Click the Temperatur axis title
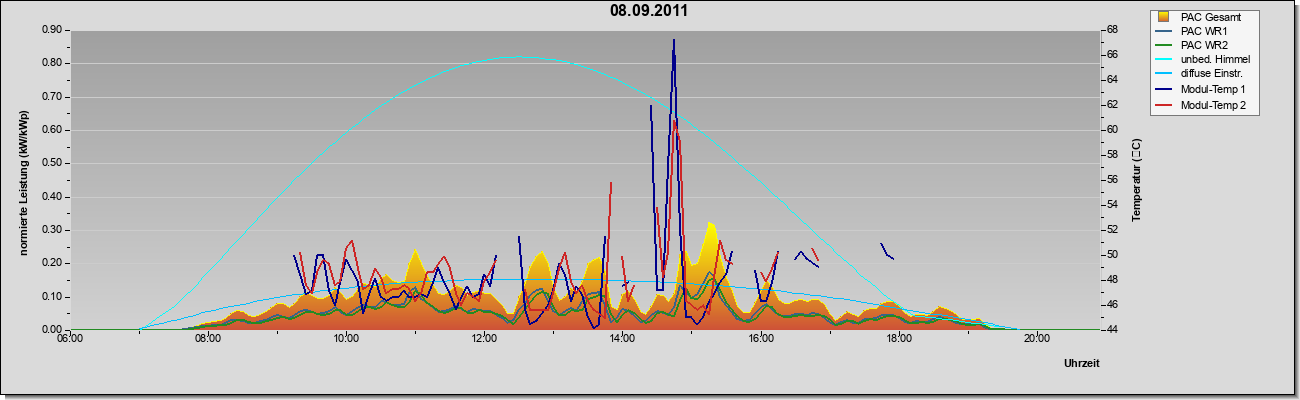 [1136, 181]
